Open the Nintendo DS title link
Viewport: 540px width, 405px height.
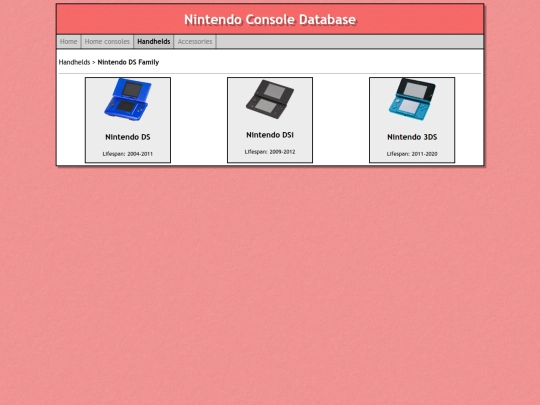click(128, 137)
